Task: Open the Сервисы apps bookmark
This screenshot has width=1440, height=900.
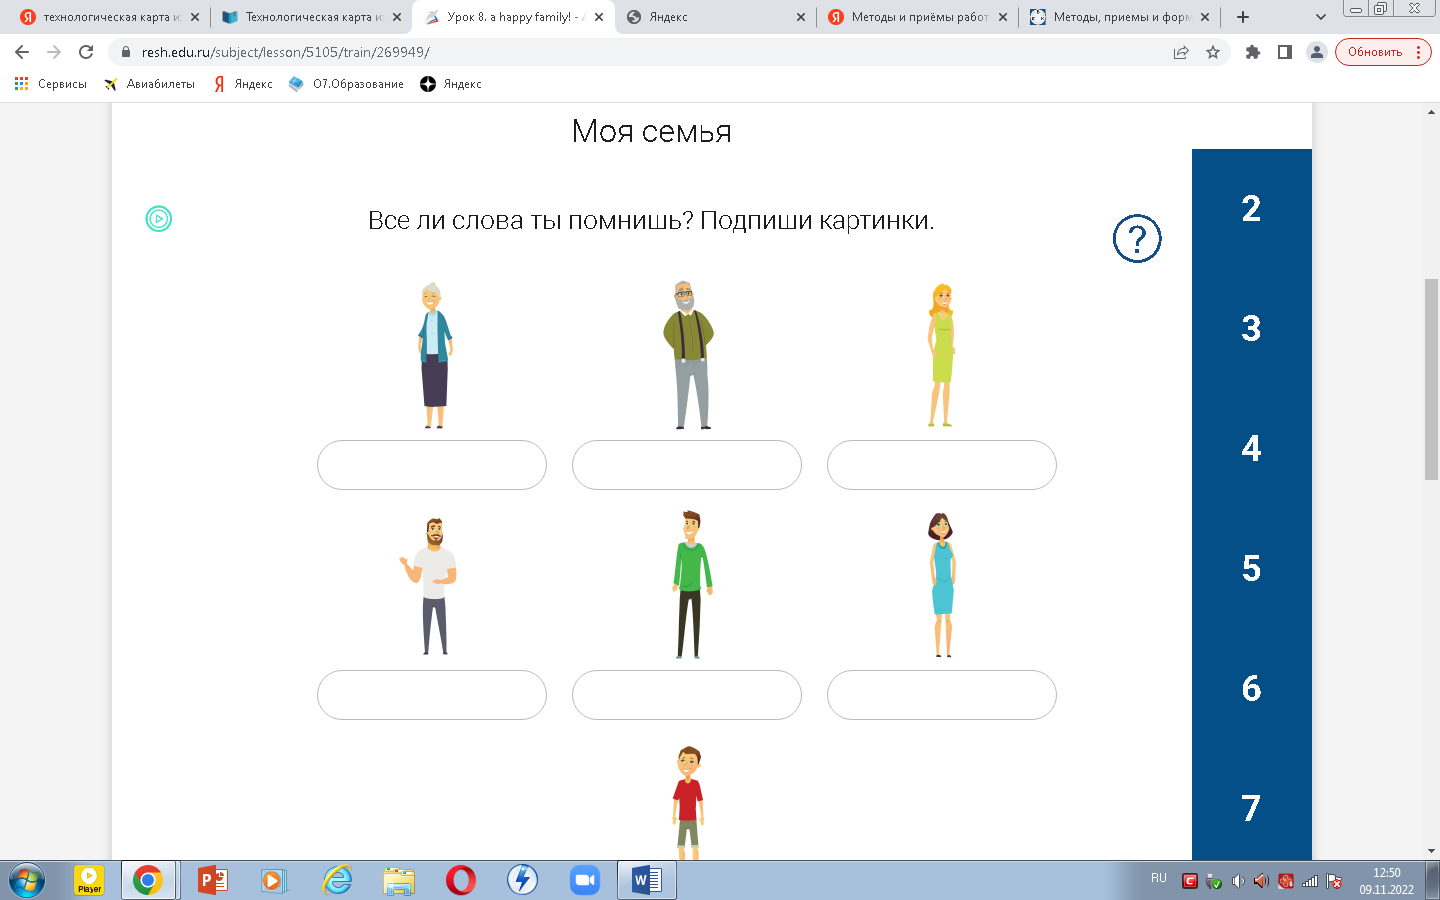Action: (51, 84)
